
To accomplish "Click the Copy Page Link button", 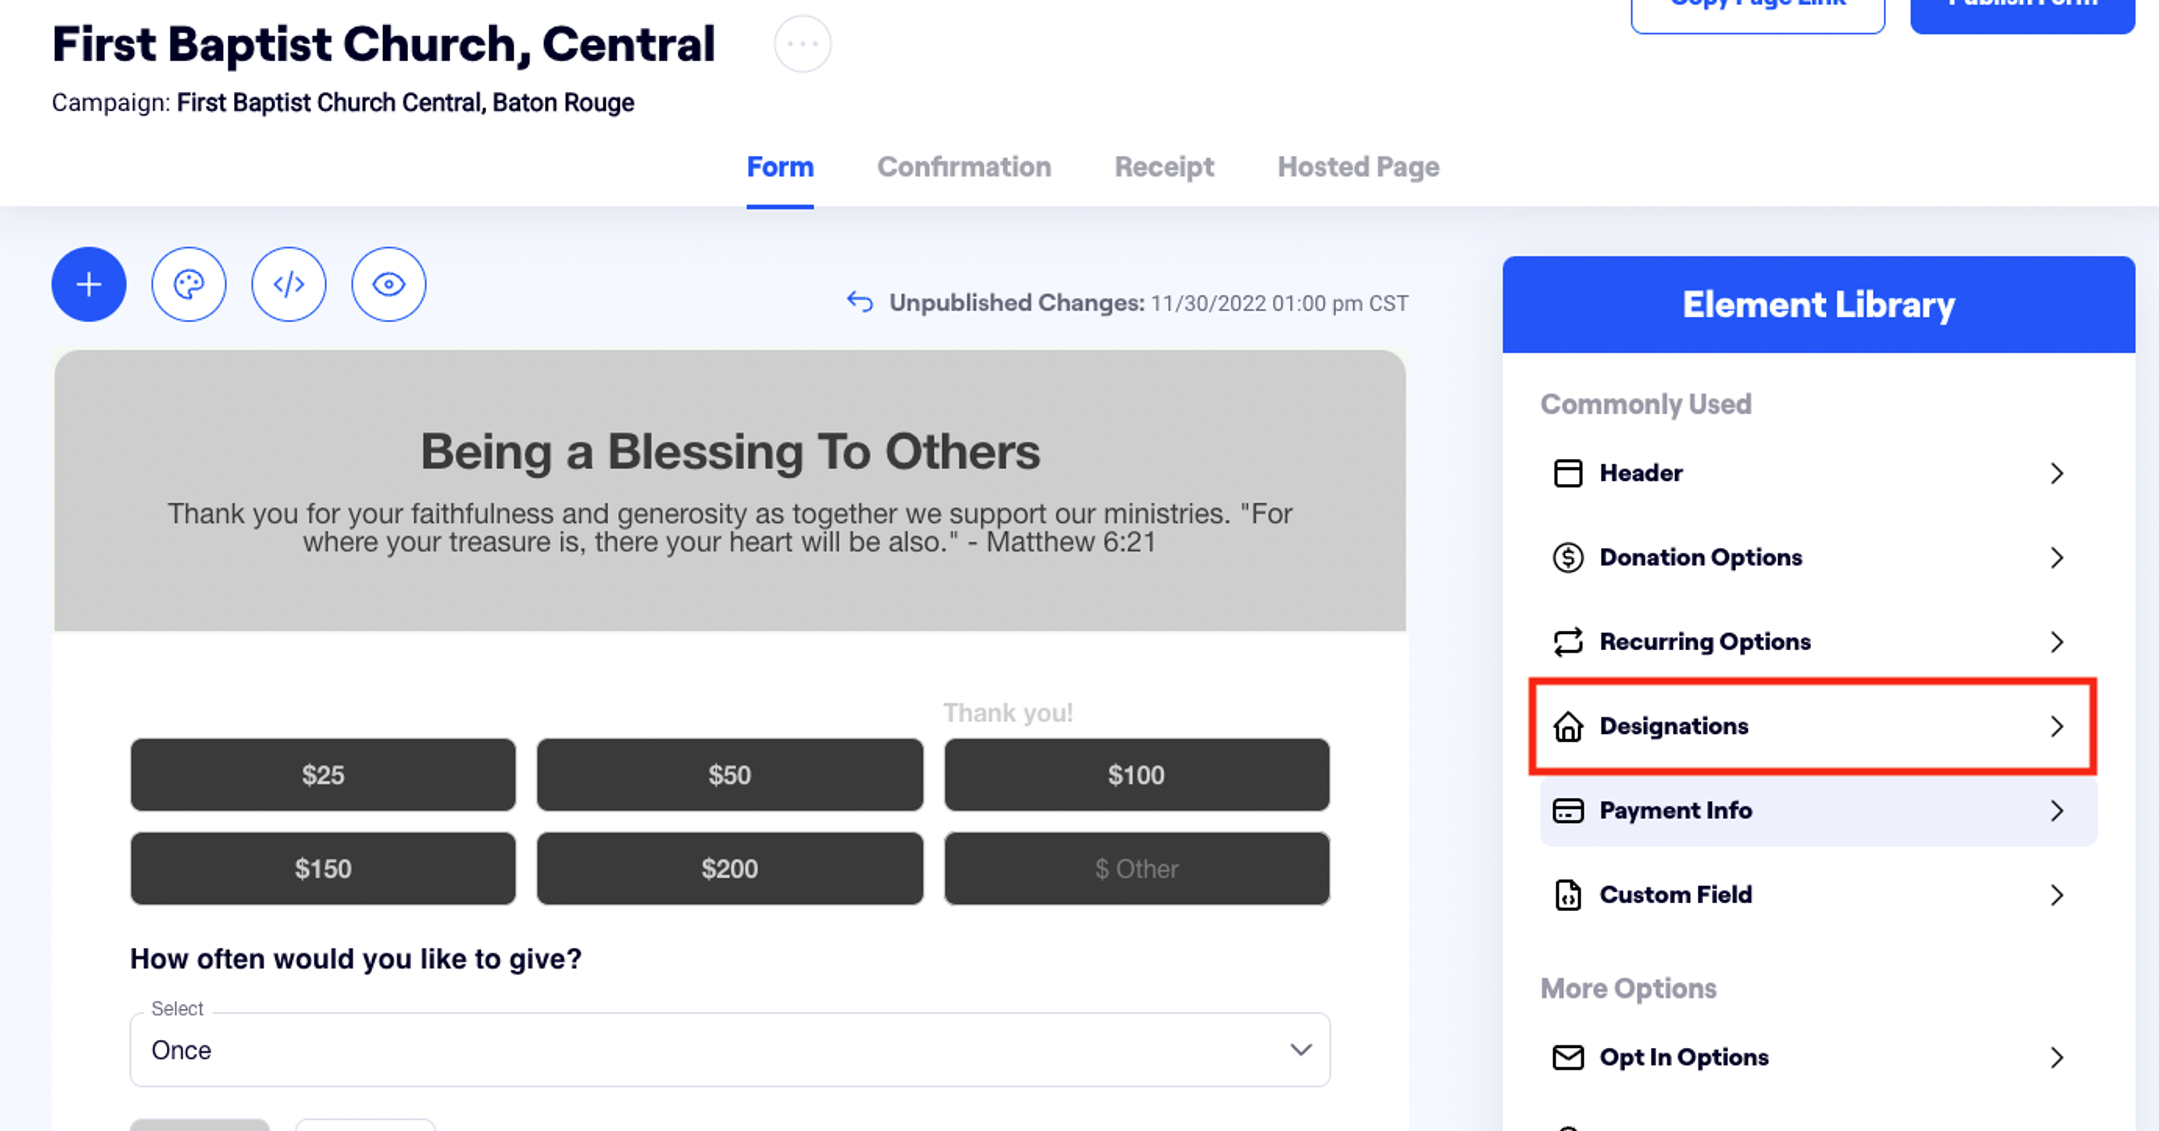I will pyautogui.click(x=1758, y=10).
